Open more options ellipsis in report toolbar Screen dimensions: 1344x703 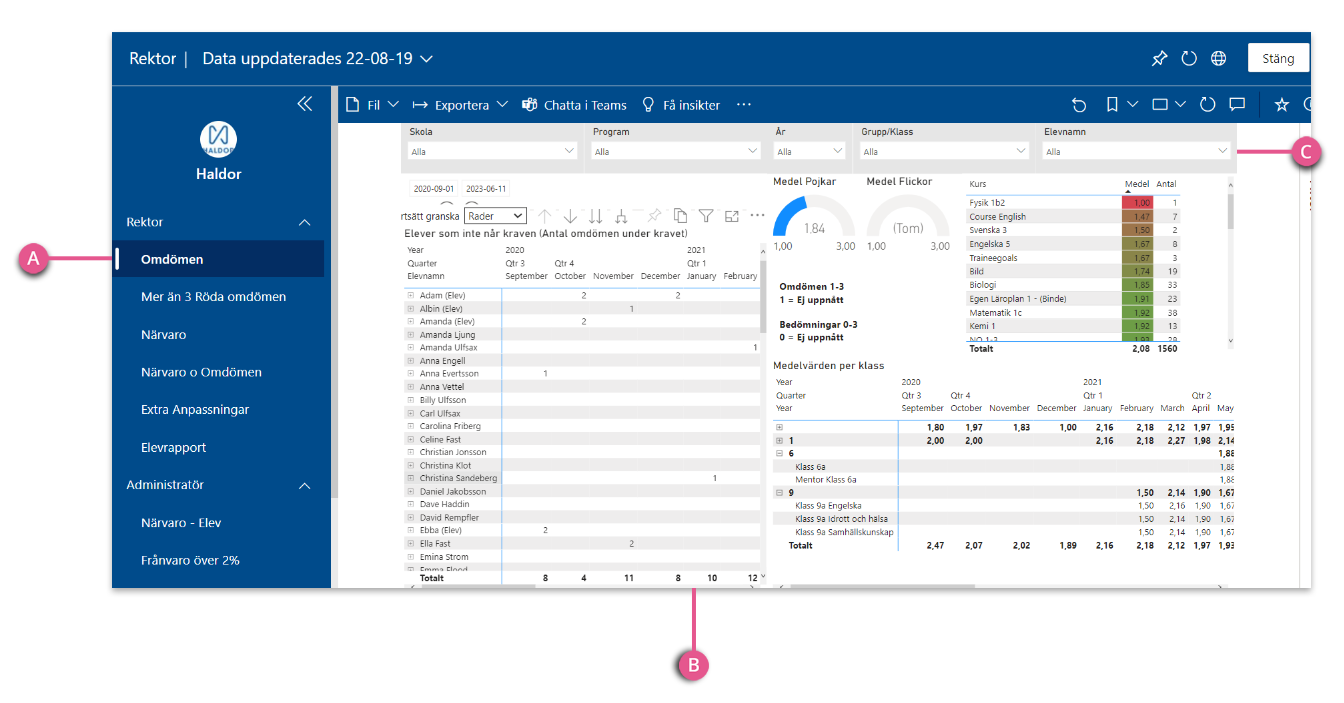743,104
